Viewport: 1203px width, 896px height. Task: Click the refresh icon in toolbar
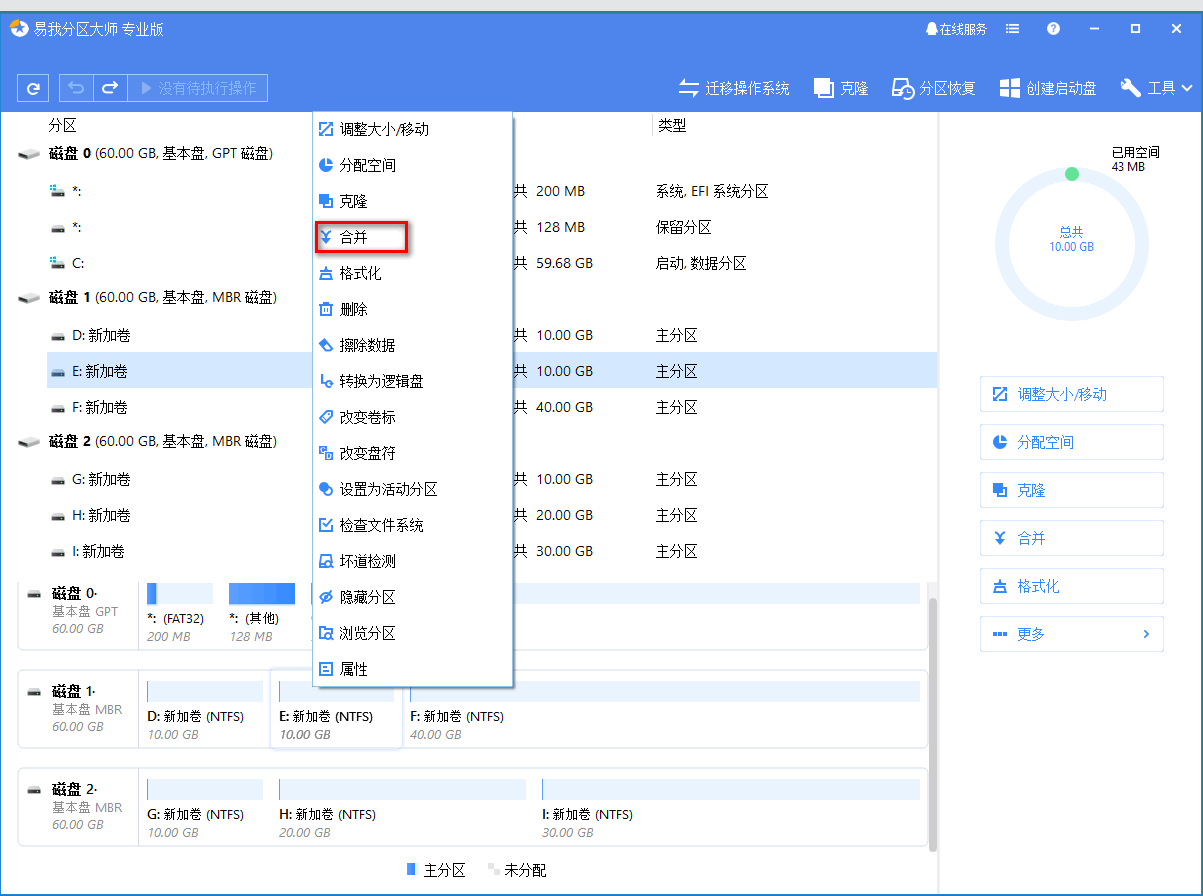(x=33, y=88)
